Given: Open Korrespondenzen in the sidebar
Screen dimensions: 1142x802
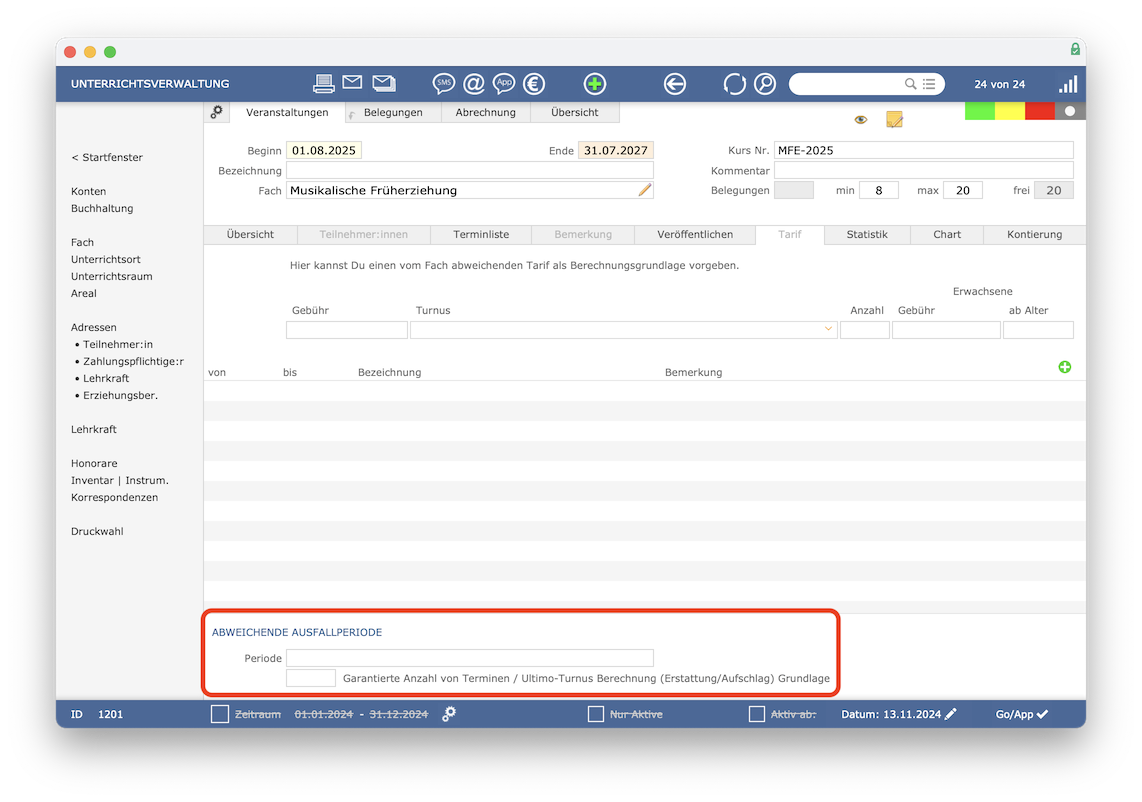Looking at the screenshot, I should tap(114, 498).
